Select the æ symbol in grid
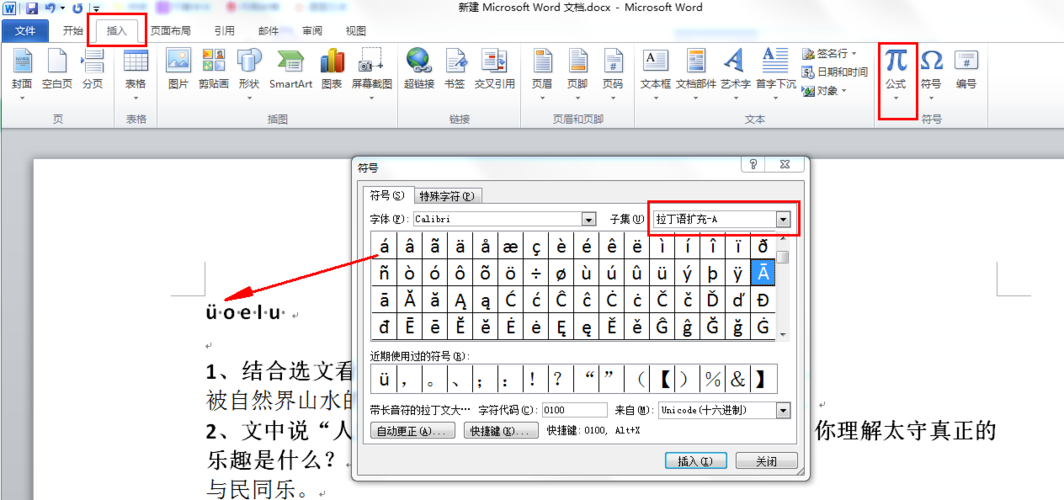This screenshot has height=500, width=1064. (510, 247)
